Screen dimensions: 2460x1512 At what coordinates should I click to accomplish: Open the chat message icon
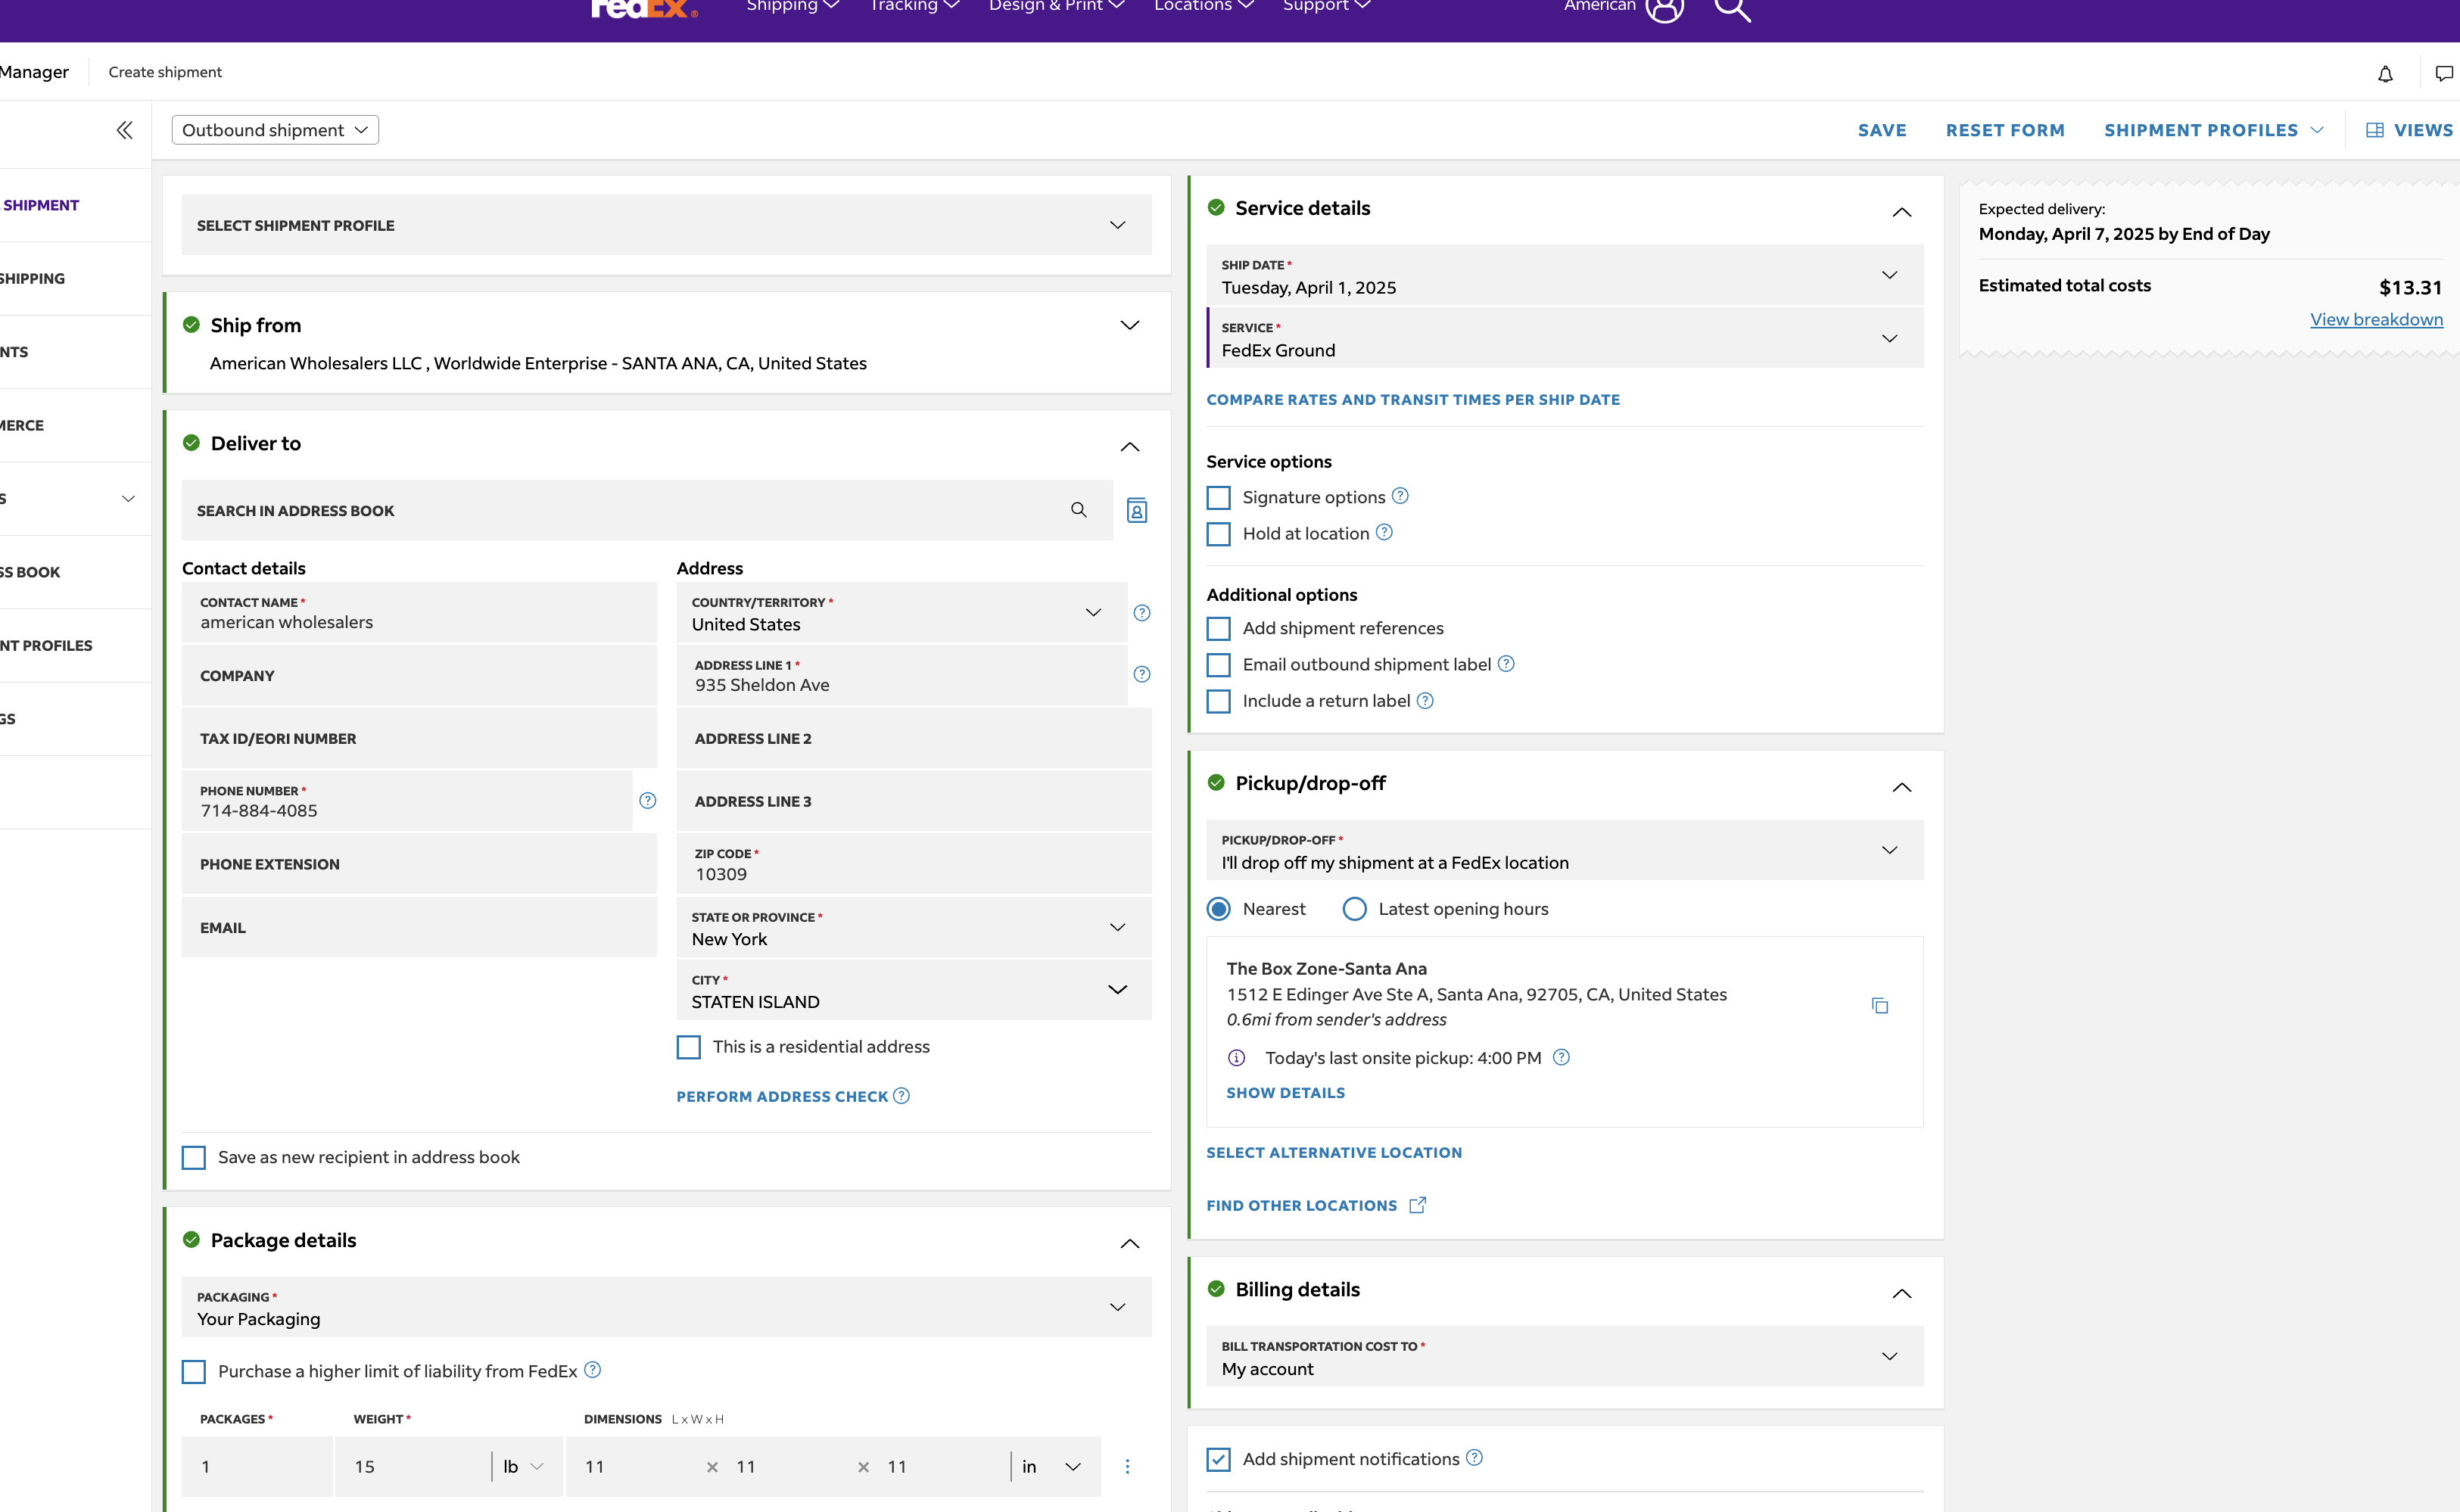(2444, 73)
